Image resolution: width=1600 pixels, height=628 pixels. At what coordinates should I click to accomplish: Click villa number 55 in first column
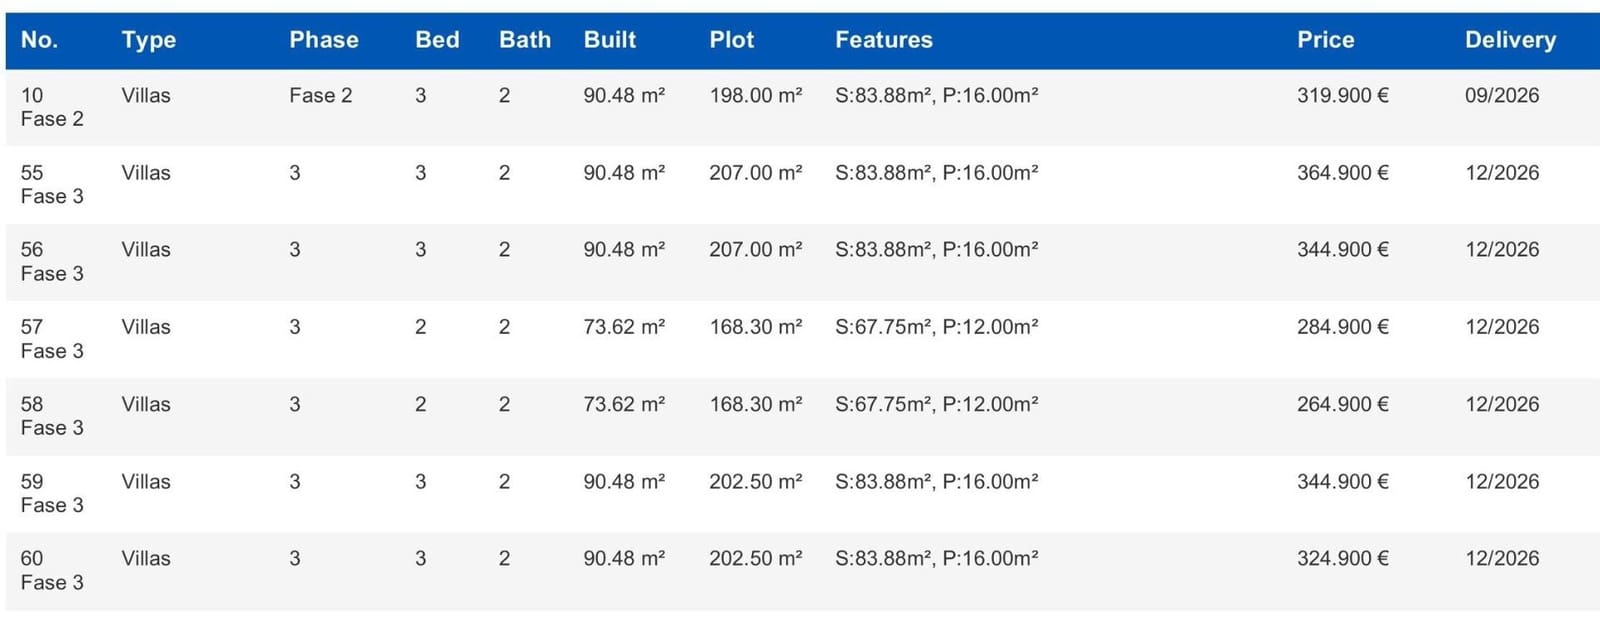coord(32,173)
